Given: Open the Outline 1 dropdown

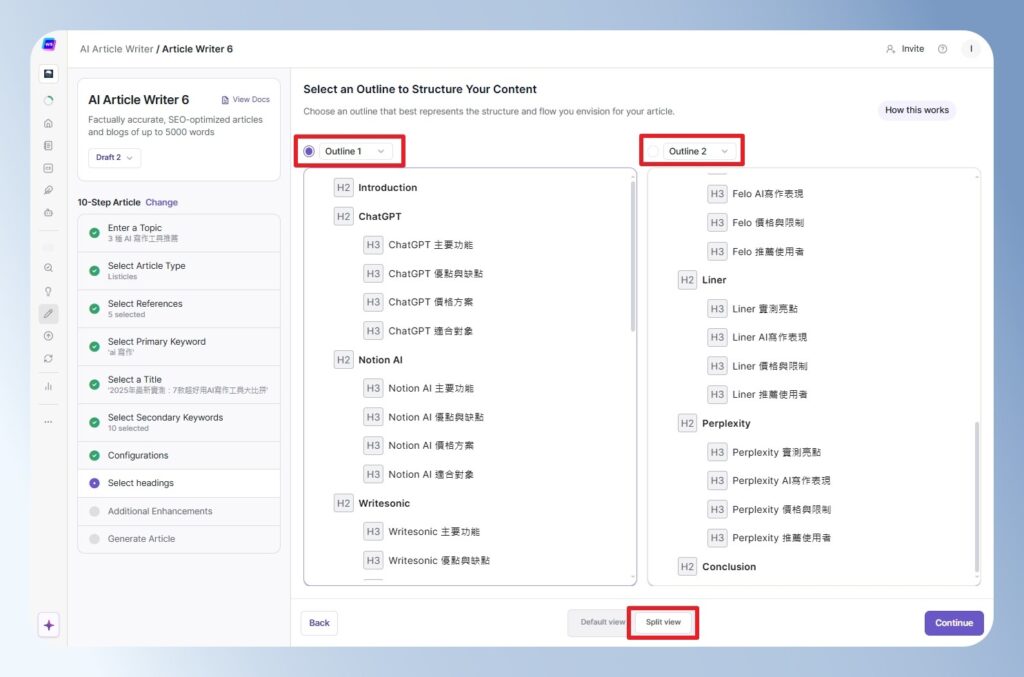Looking at the screenshot, I should click(355, 151).
